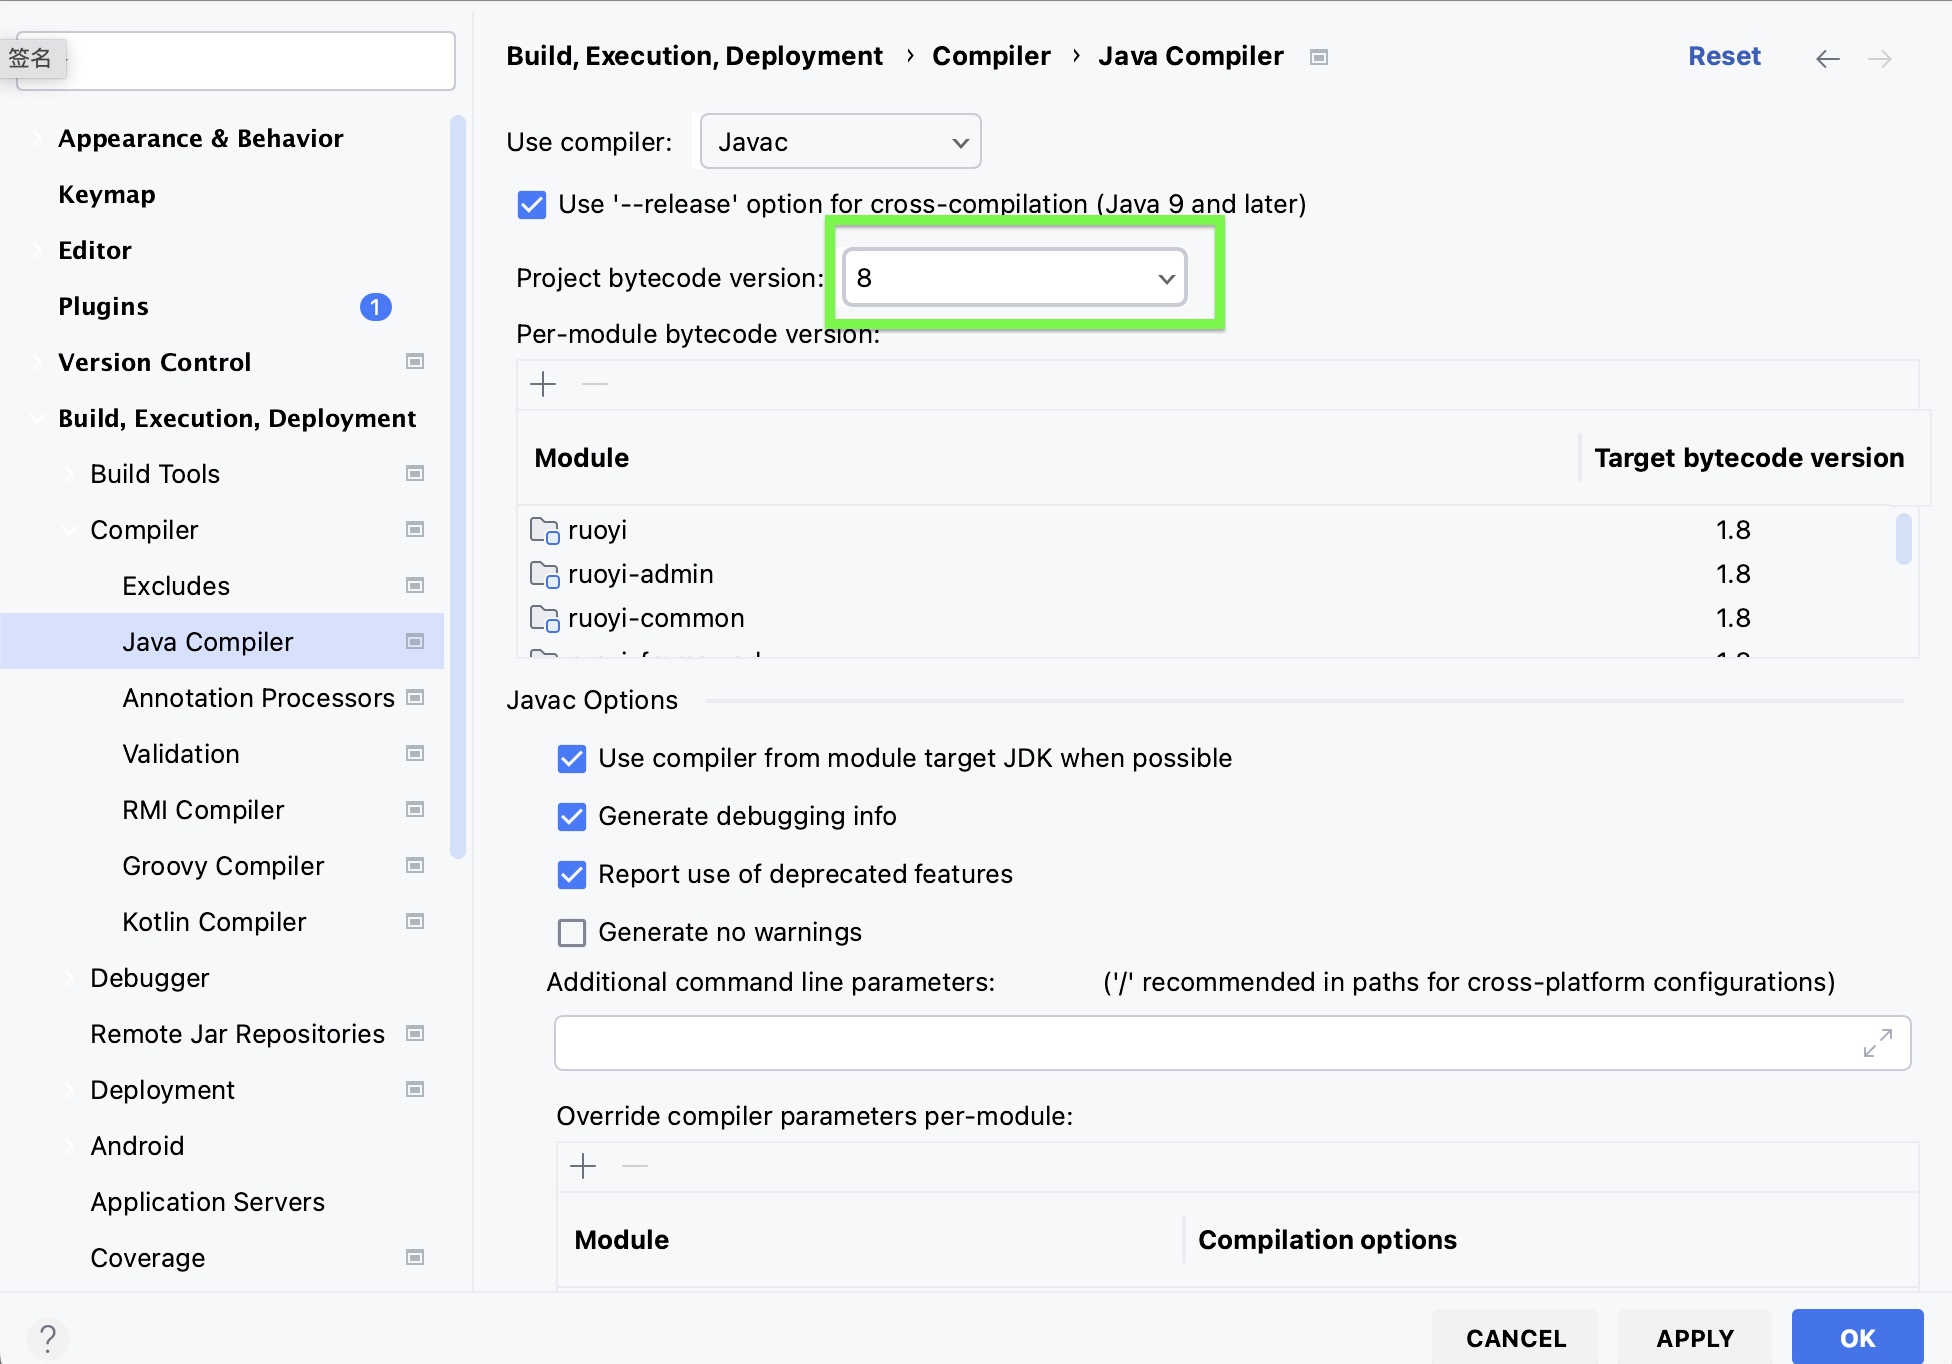Add a per-module compiler override
The width and height of the screenshot is (1952, 1364).
click(x=583, y=1166)
